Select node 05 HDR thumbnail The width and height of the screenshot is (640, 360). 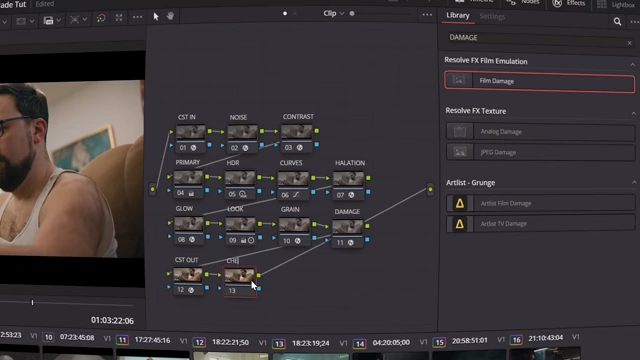[240, 179]
